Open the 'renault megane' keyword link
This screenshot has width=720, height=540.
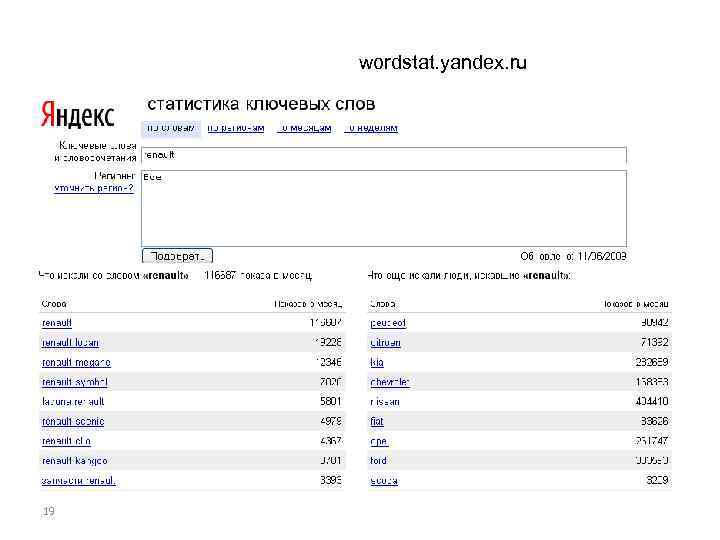[76, 362]
